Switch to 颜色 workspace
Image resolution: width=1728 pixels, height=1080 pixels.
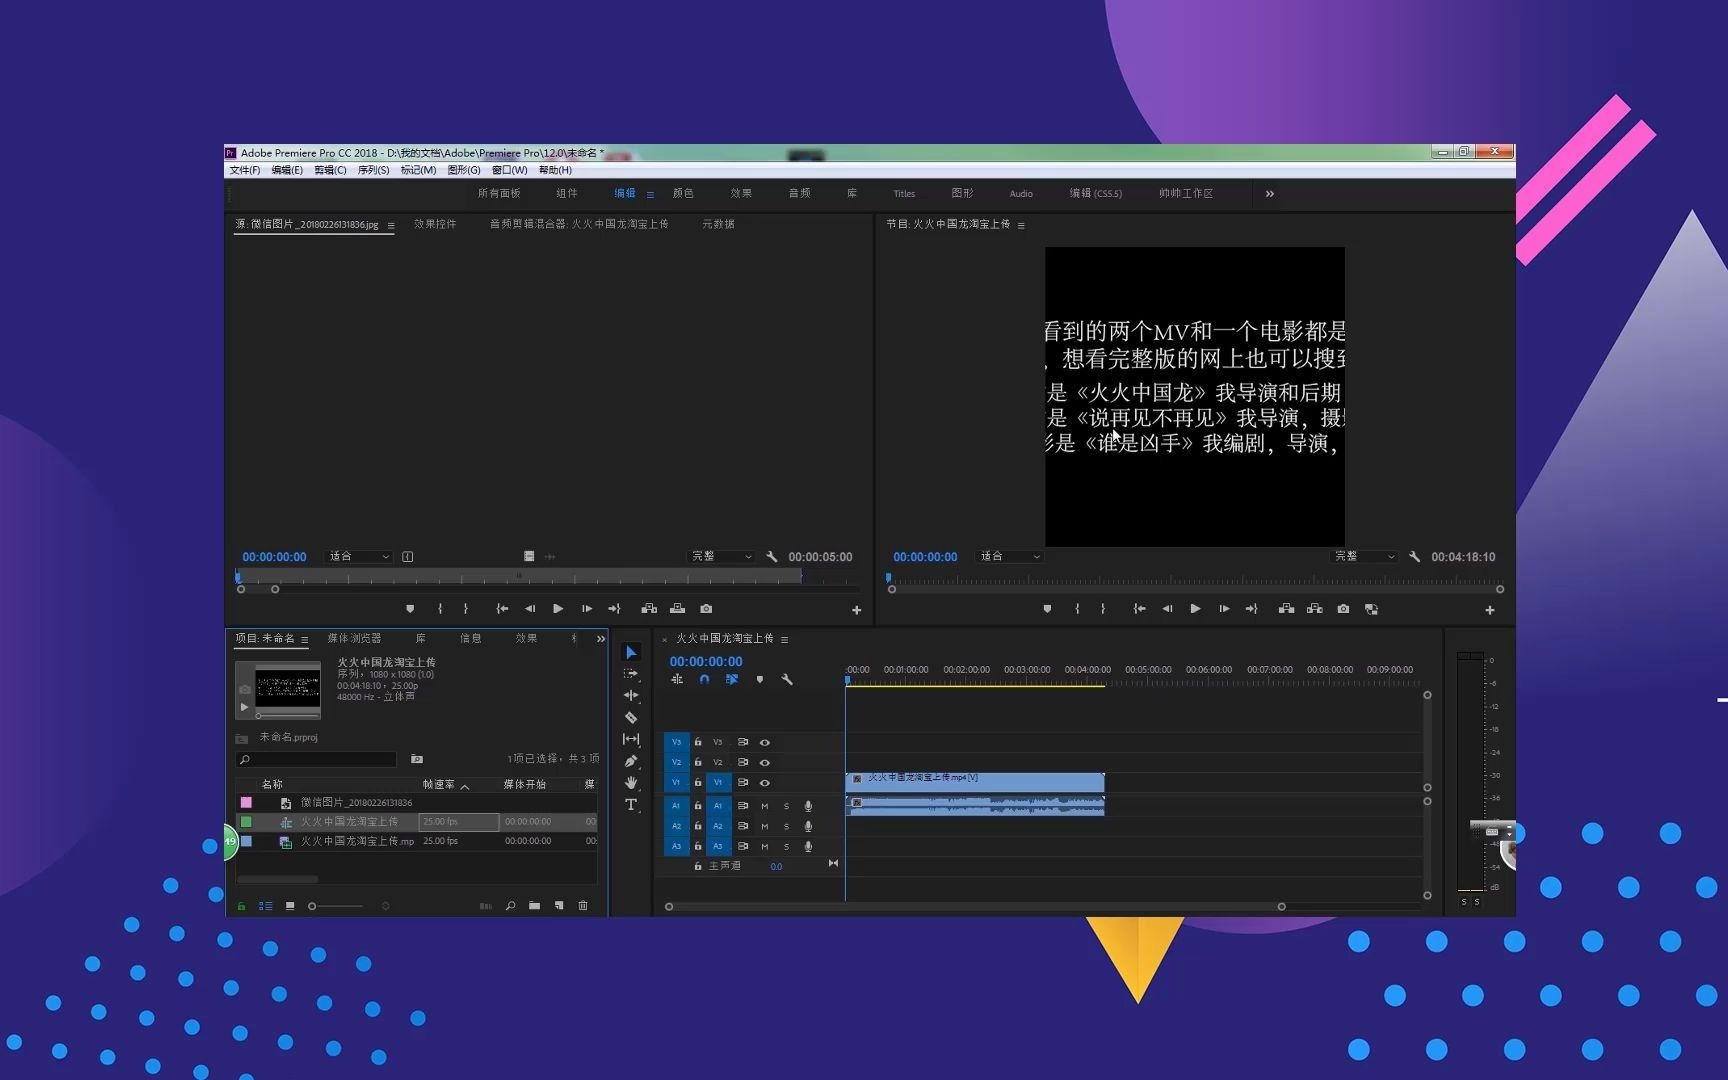(x=683, y=194)
